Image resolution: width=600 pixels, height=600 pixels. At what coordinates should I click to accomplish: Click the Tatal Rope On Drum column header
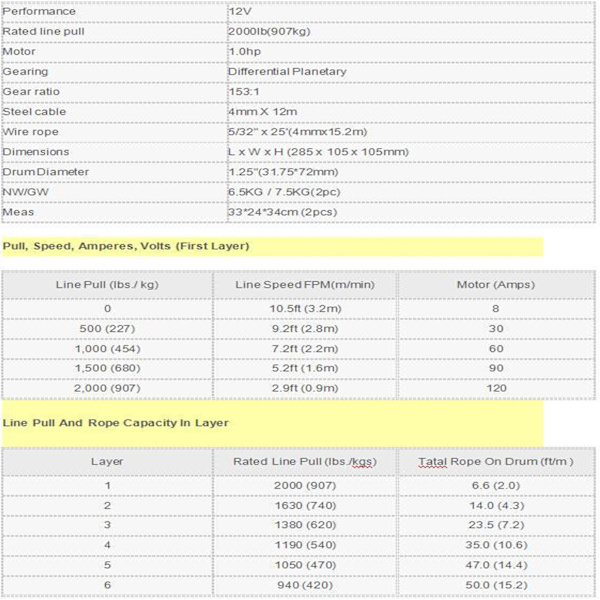point(496,461)
